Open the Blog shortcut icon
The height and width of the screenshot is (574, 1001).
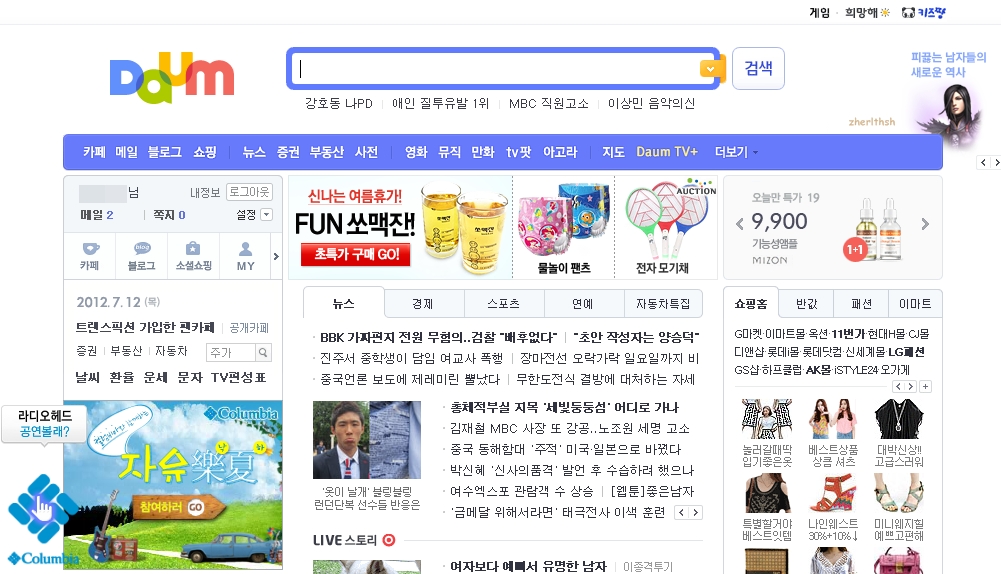(142, 256)
